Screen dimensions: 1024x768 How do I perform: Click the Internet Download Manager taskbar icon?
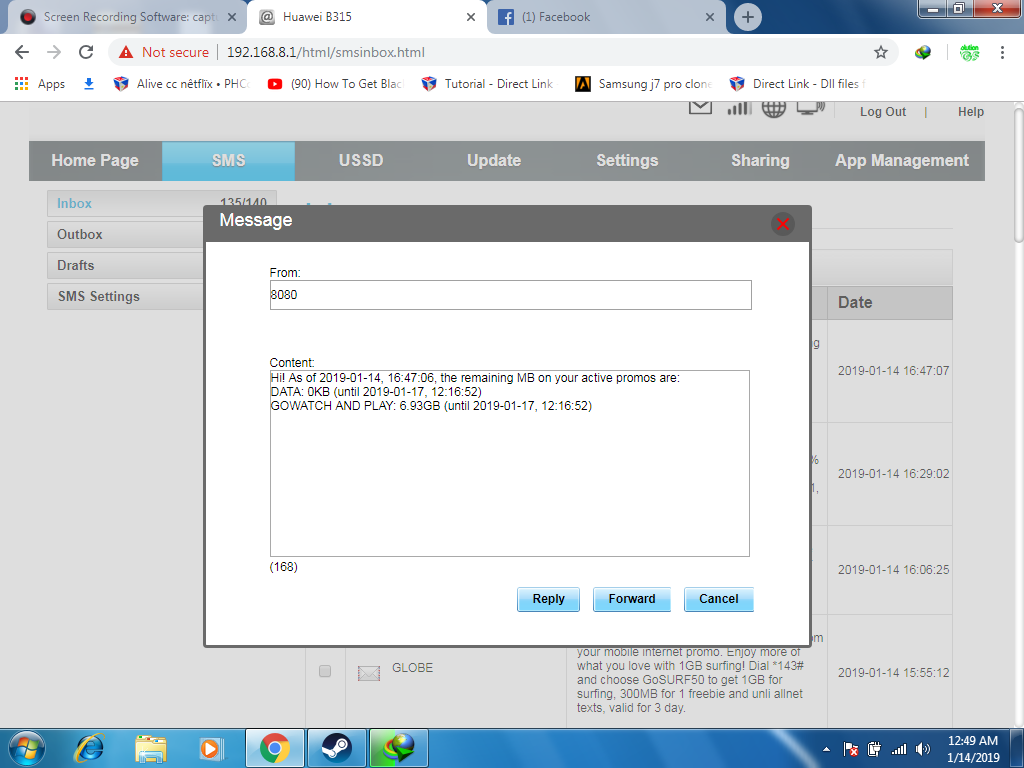(x=398, y=748)
